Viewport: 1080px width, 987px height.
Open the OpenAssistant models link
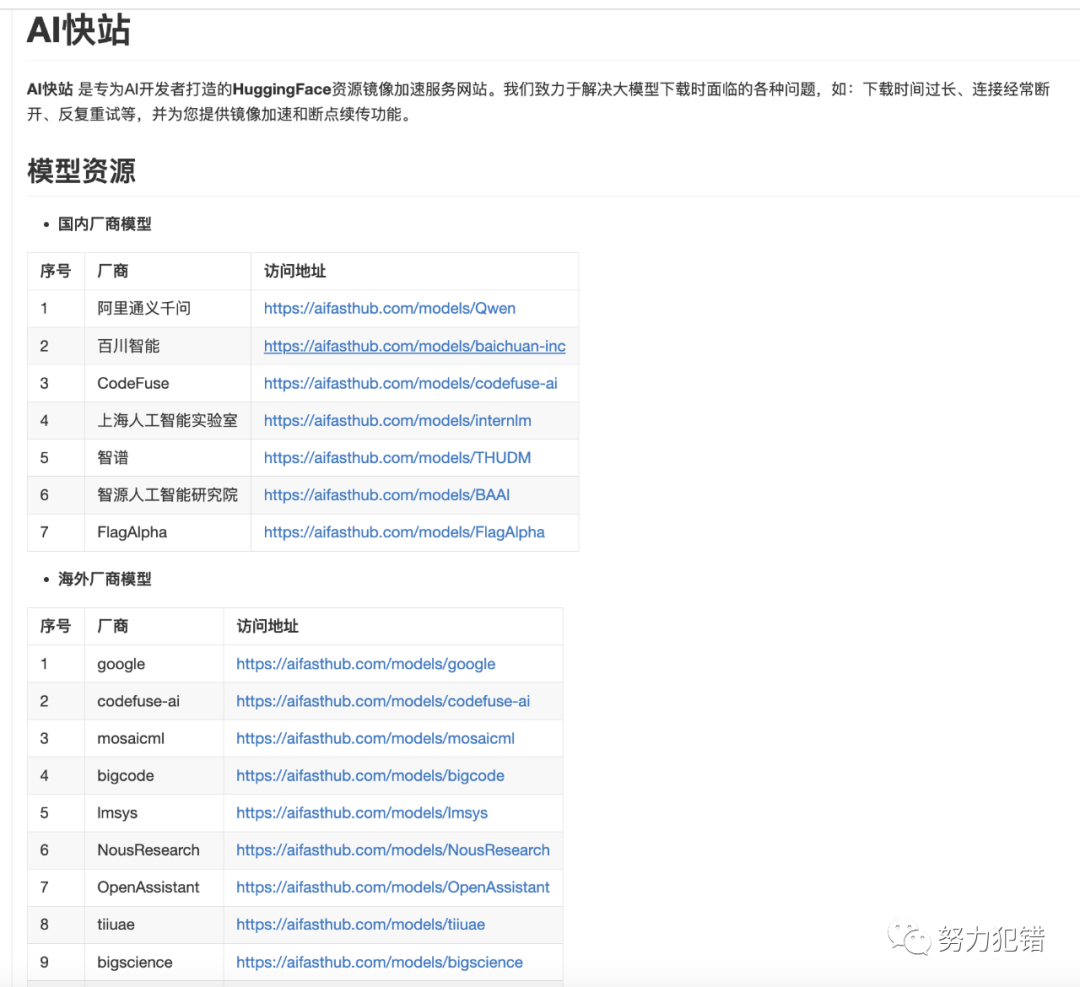coord(393,887)
